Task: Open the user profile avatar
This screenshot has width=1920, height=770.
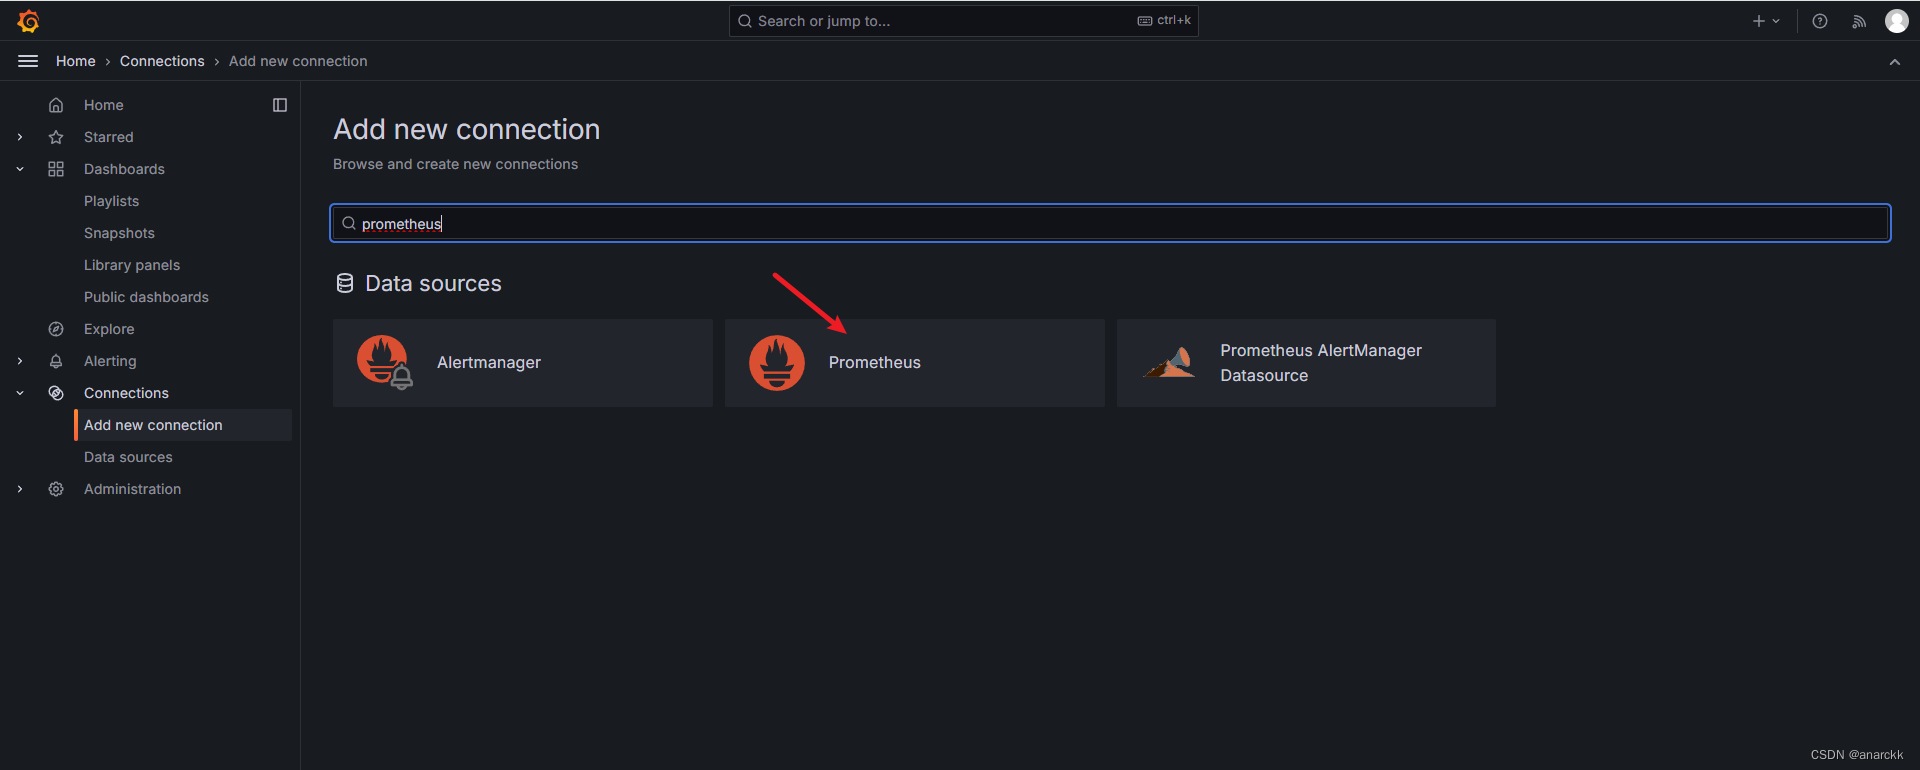Action: click(1897, 21)
